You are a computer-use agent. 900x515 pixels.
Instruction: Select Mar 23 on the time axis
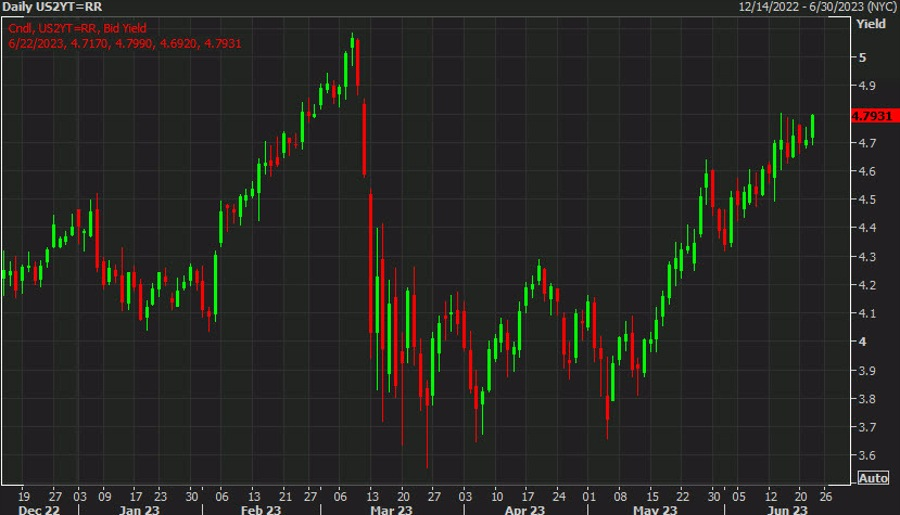[x=390, y=508]
